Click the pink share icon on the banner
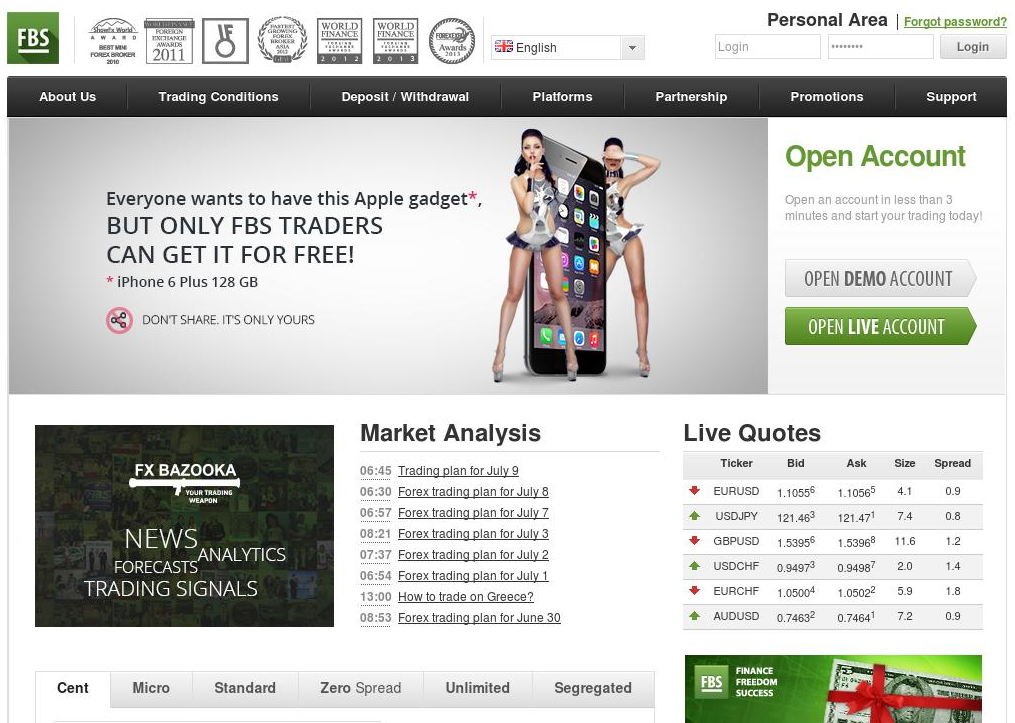Image resolution: width=1015 pixels, height=723 pixels. [119, 320]
